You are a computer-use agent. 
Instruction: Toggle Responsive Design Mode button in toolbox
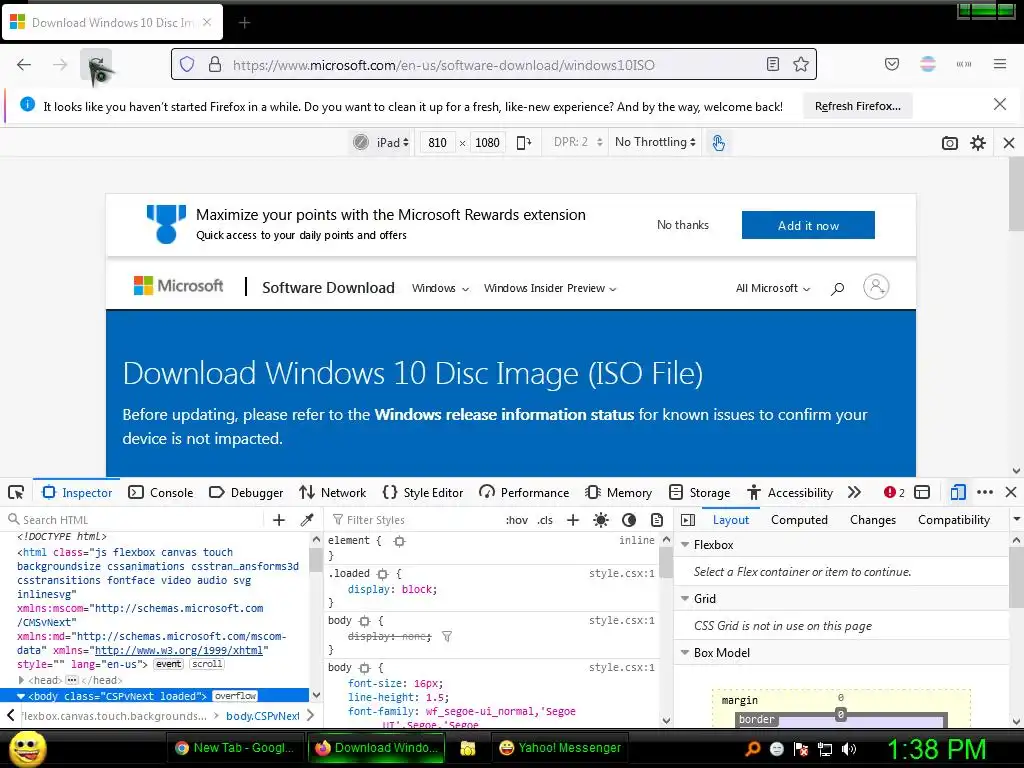pyautogui.click(x=958, y=492)
